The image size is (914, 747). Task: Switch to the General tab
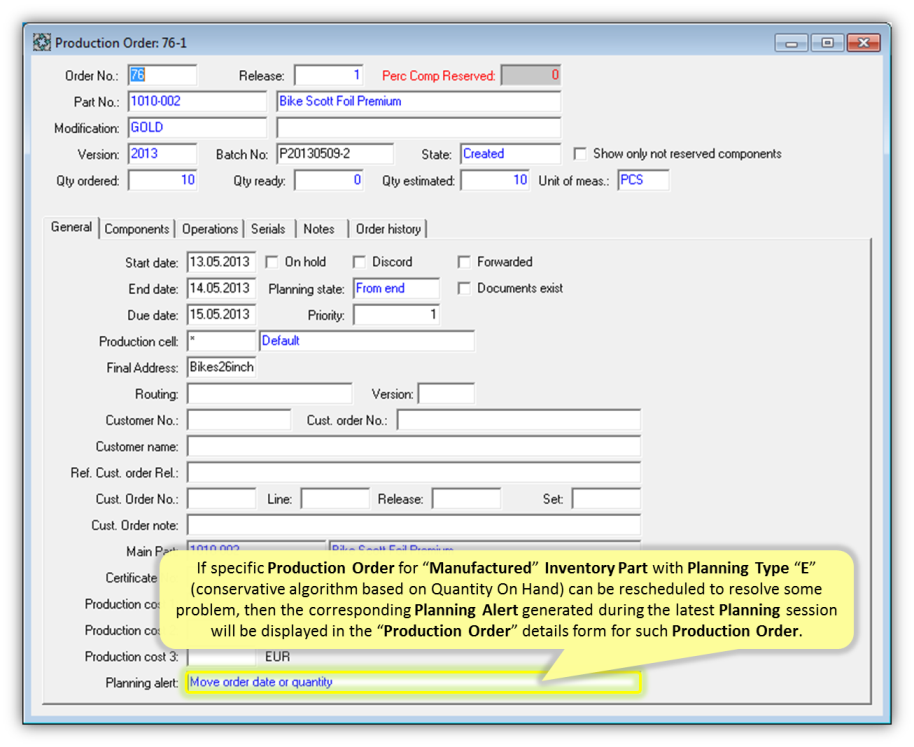(x=71, y=227)
